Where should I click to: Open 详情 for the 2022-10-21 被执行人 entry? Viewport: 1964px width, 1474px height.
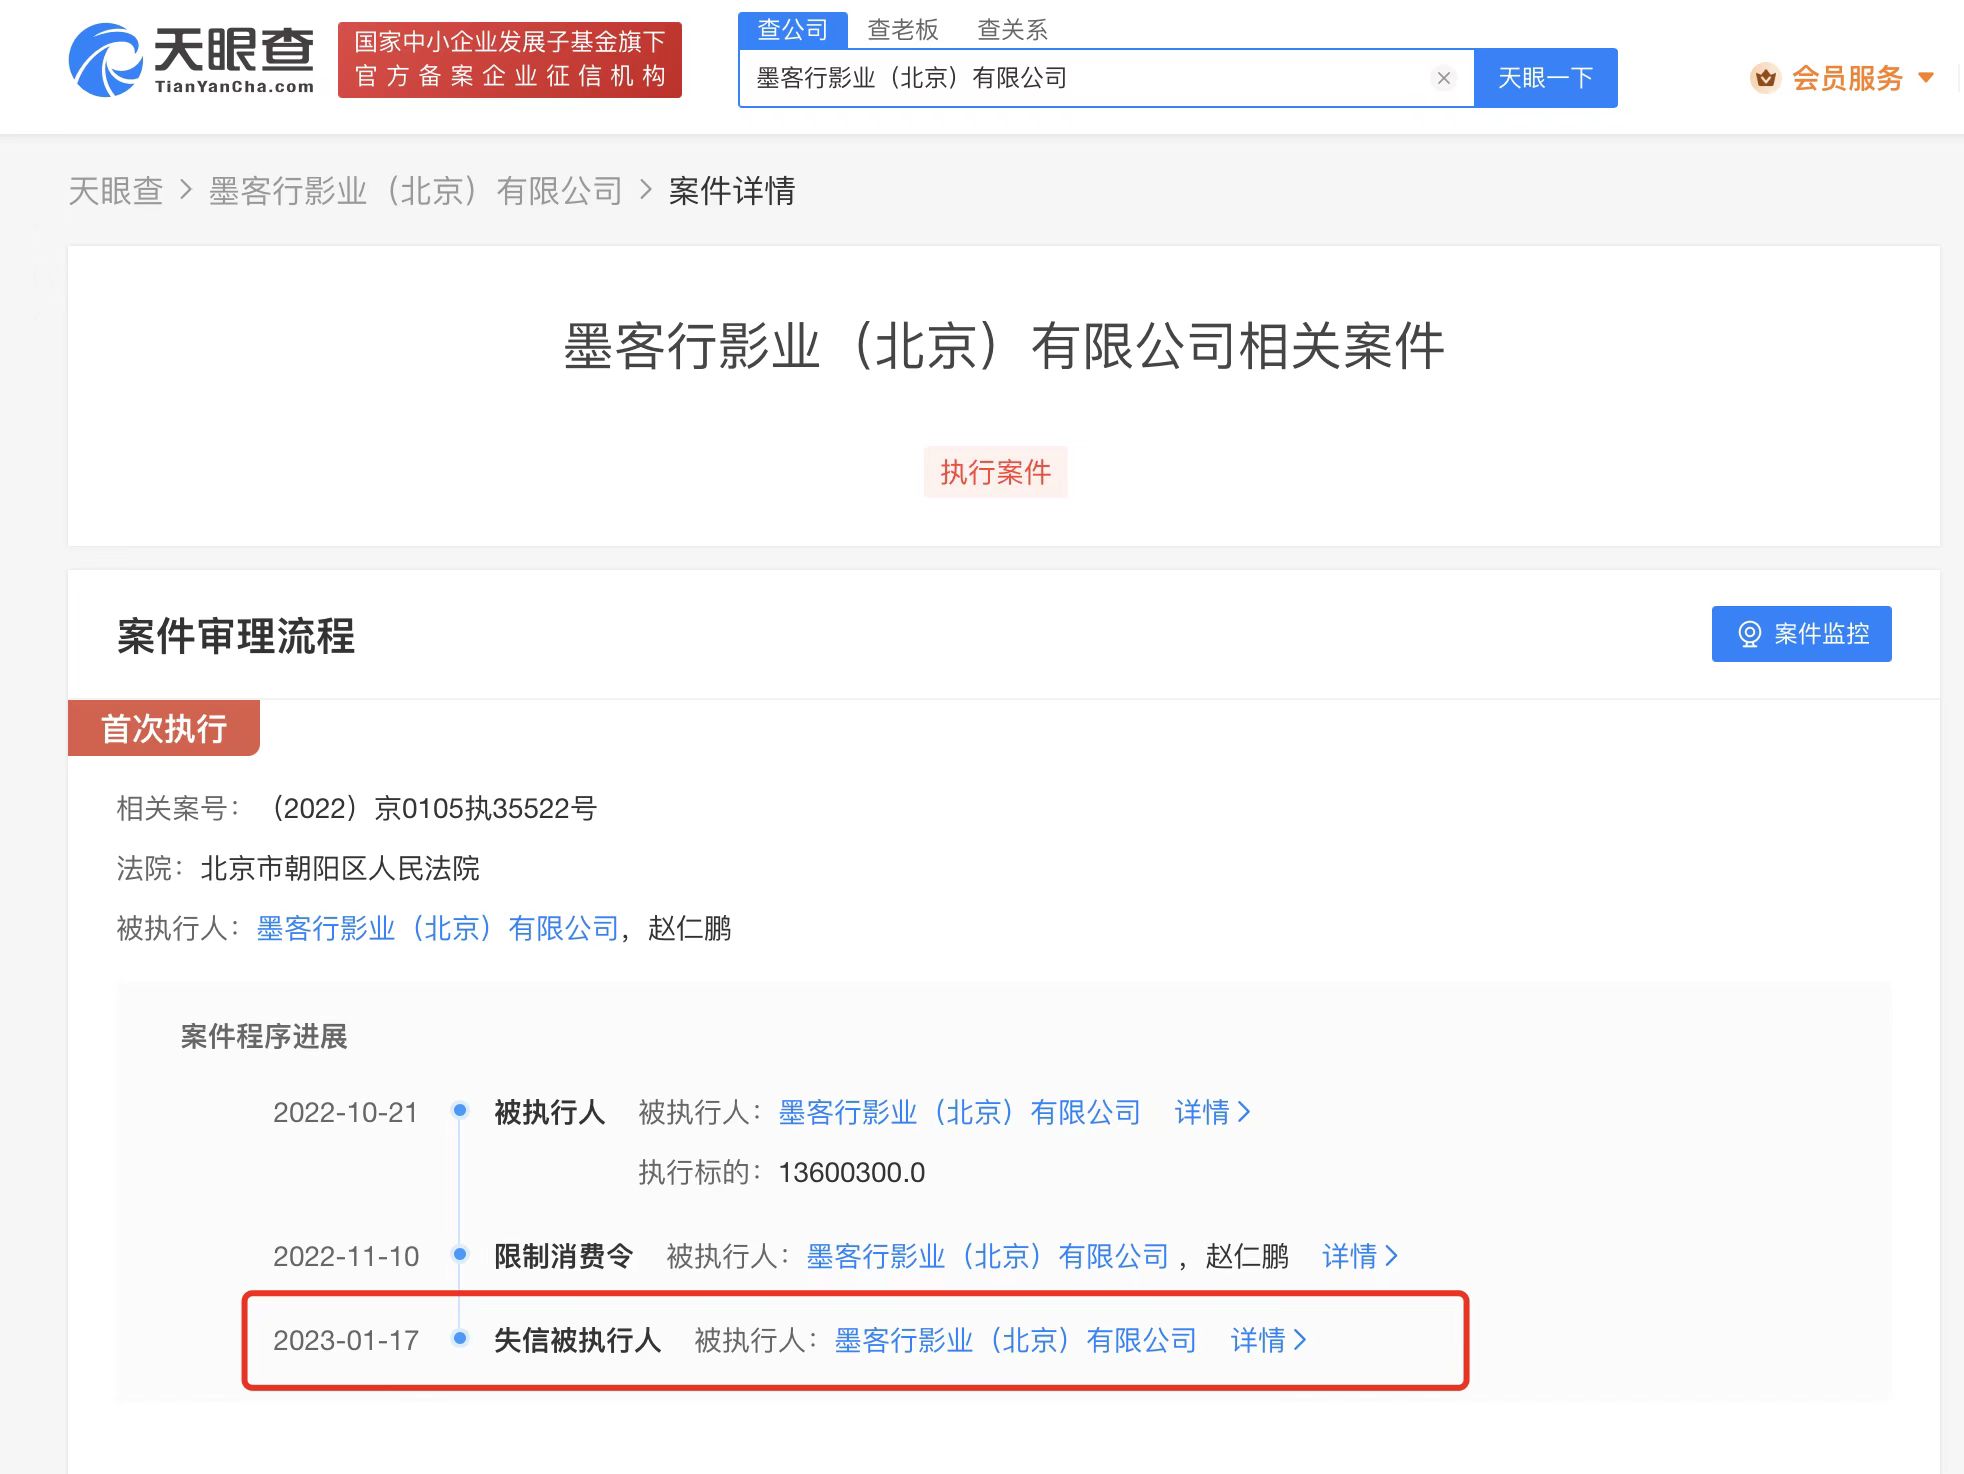1212,1112
